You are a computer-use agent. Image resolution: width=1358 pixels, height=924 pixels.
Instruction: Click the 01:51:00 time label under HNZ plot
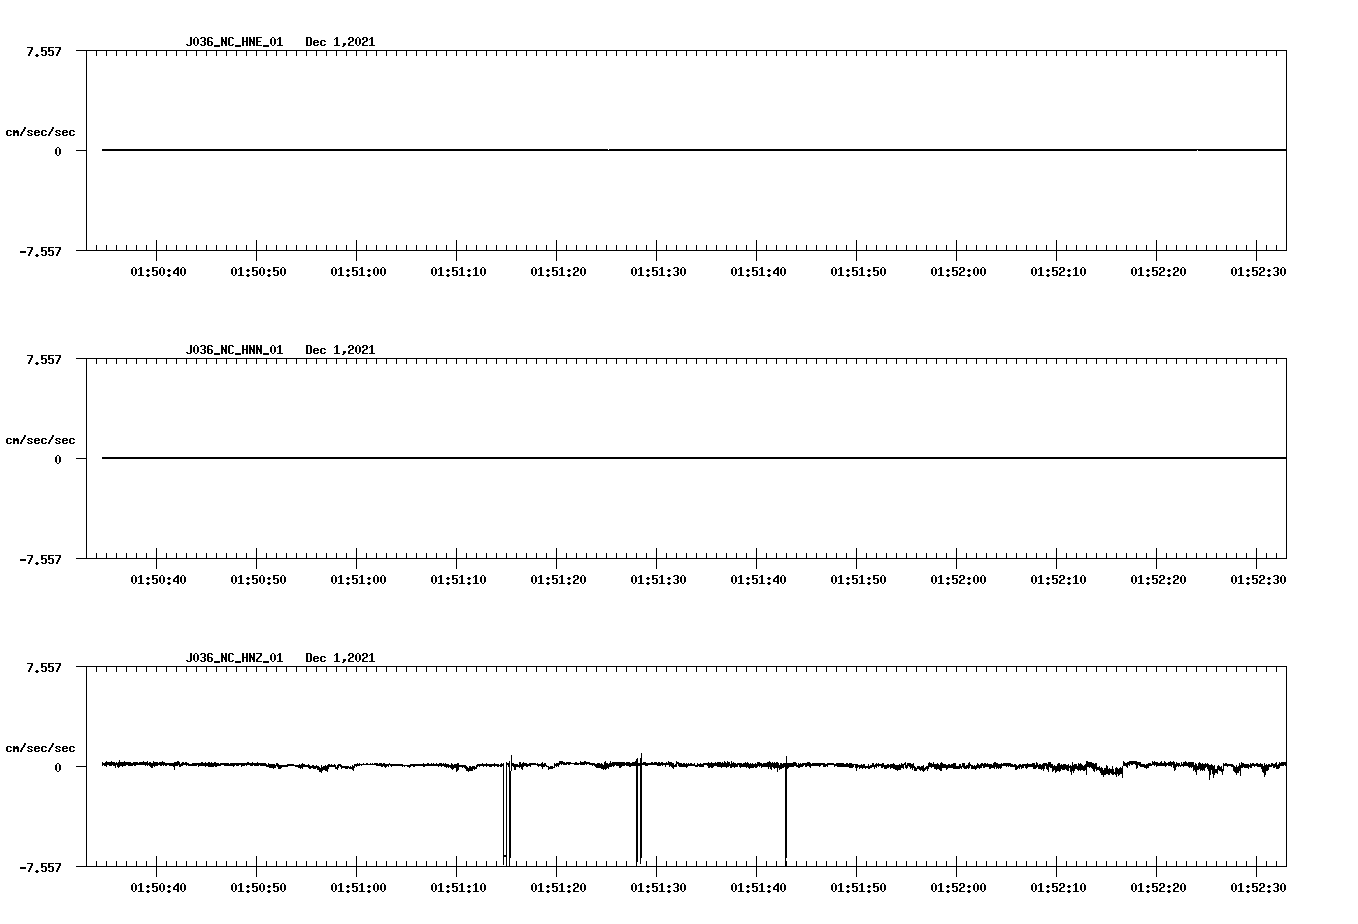(358, 888)
